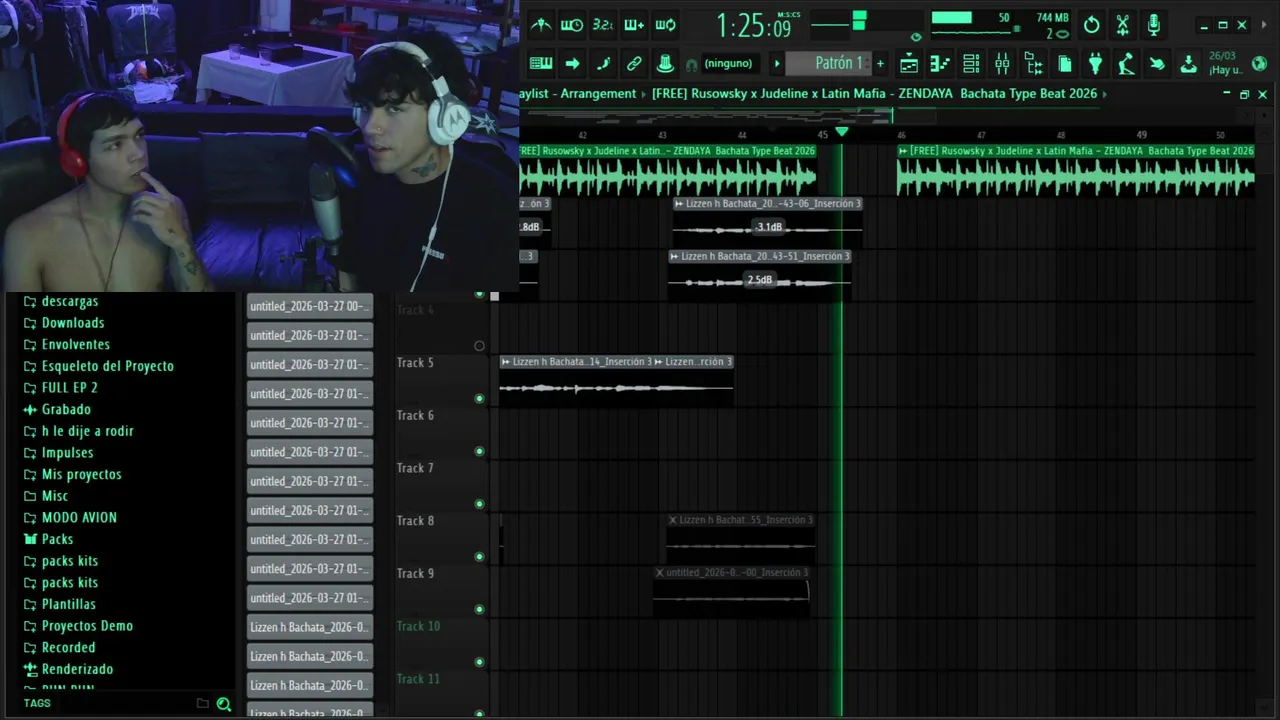Toggle loop recording icon

(x=665, y=25)
